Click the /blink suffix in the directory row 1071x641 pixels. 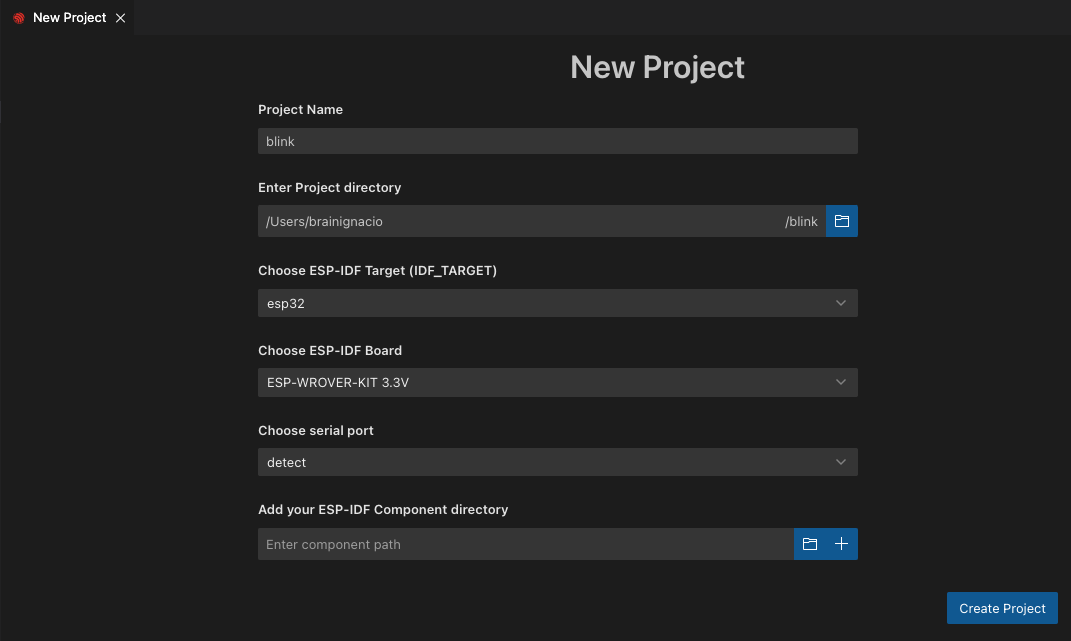[801, 221]
